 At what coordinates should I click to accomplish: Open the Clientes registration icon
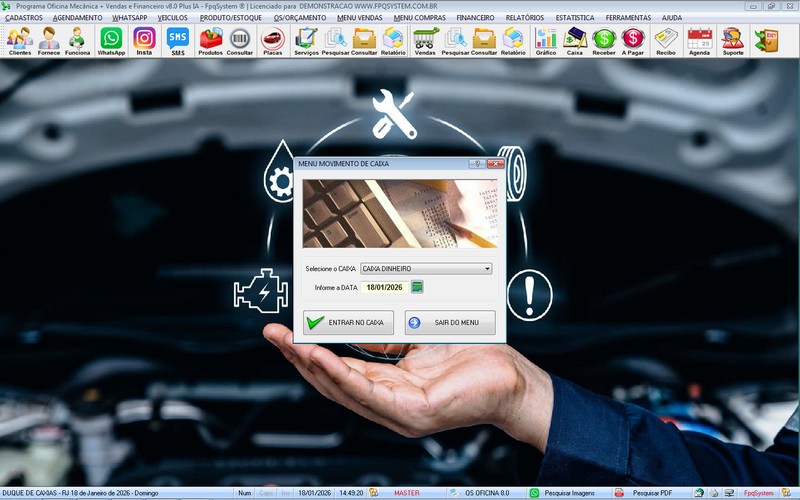pyautogui.click(x=19, y=40)
